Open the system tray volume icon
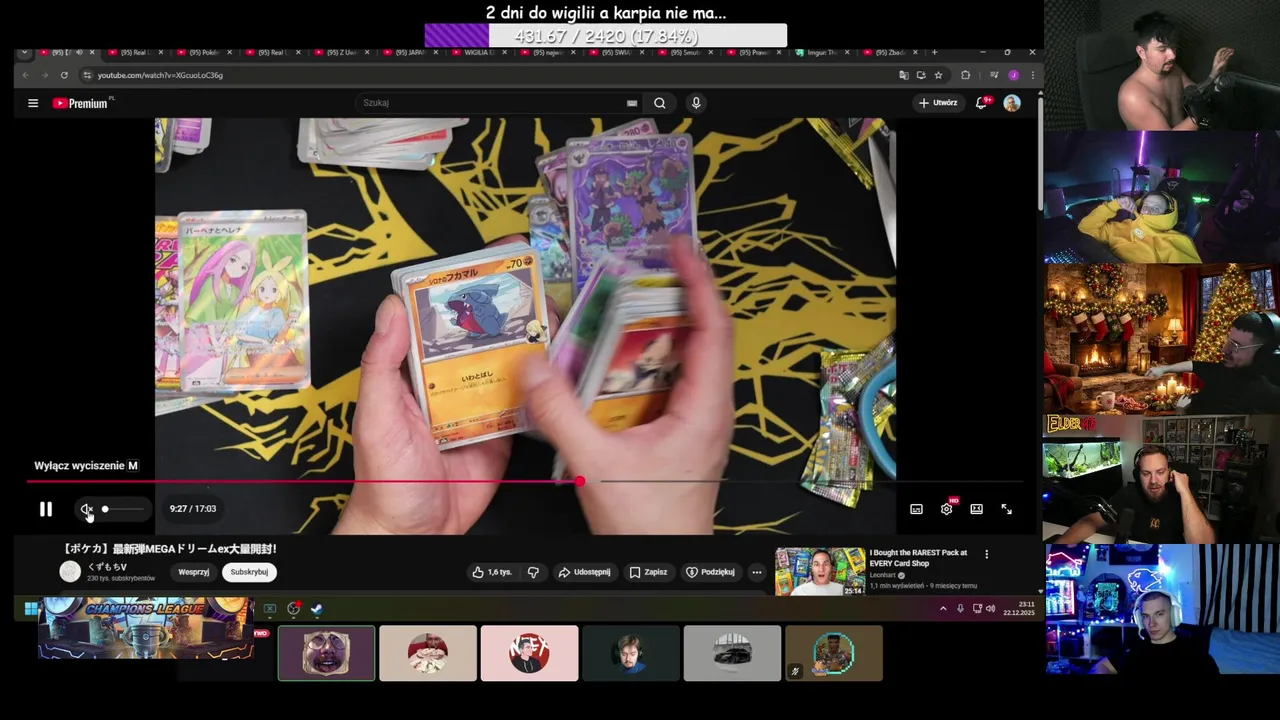The width and height of the screenshot is (1280, 720). click(991, 608)
